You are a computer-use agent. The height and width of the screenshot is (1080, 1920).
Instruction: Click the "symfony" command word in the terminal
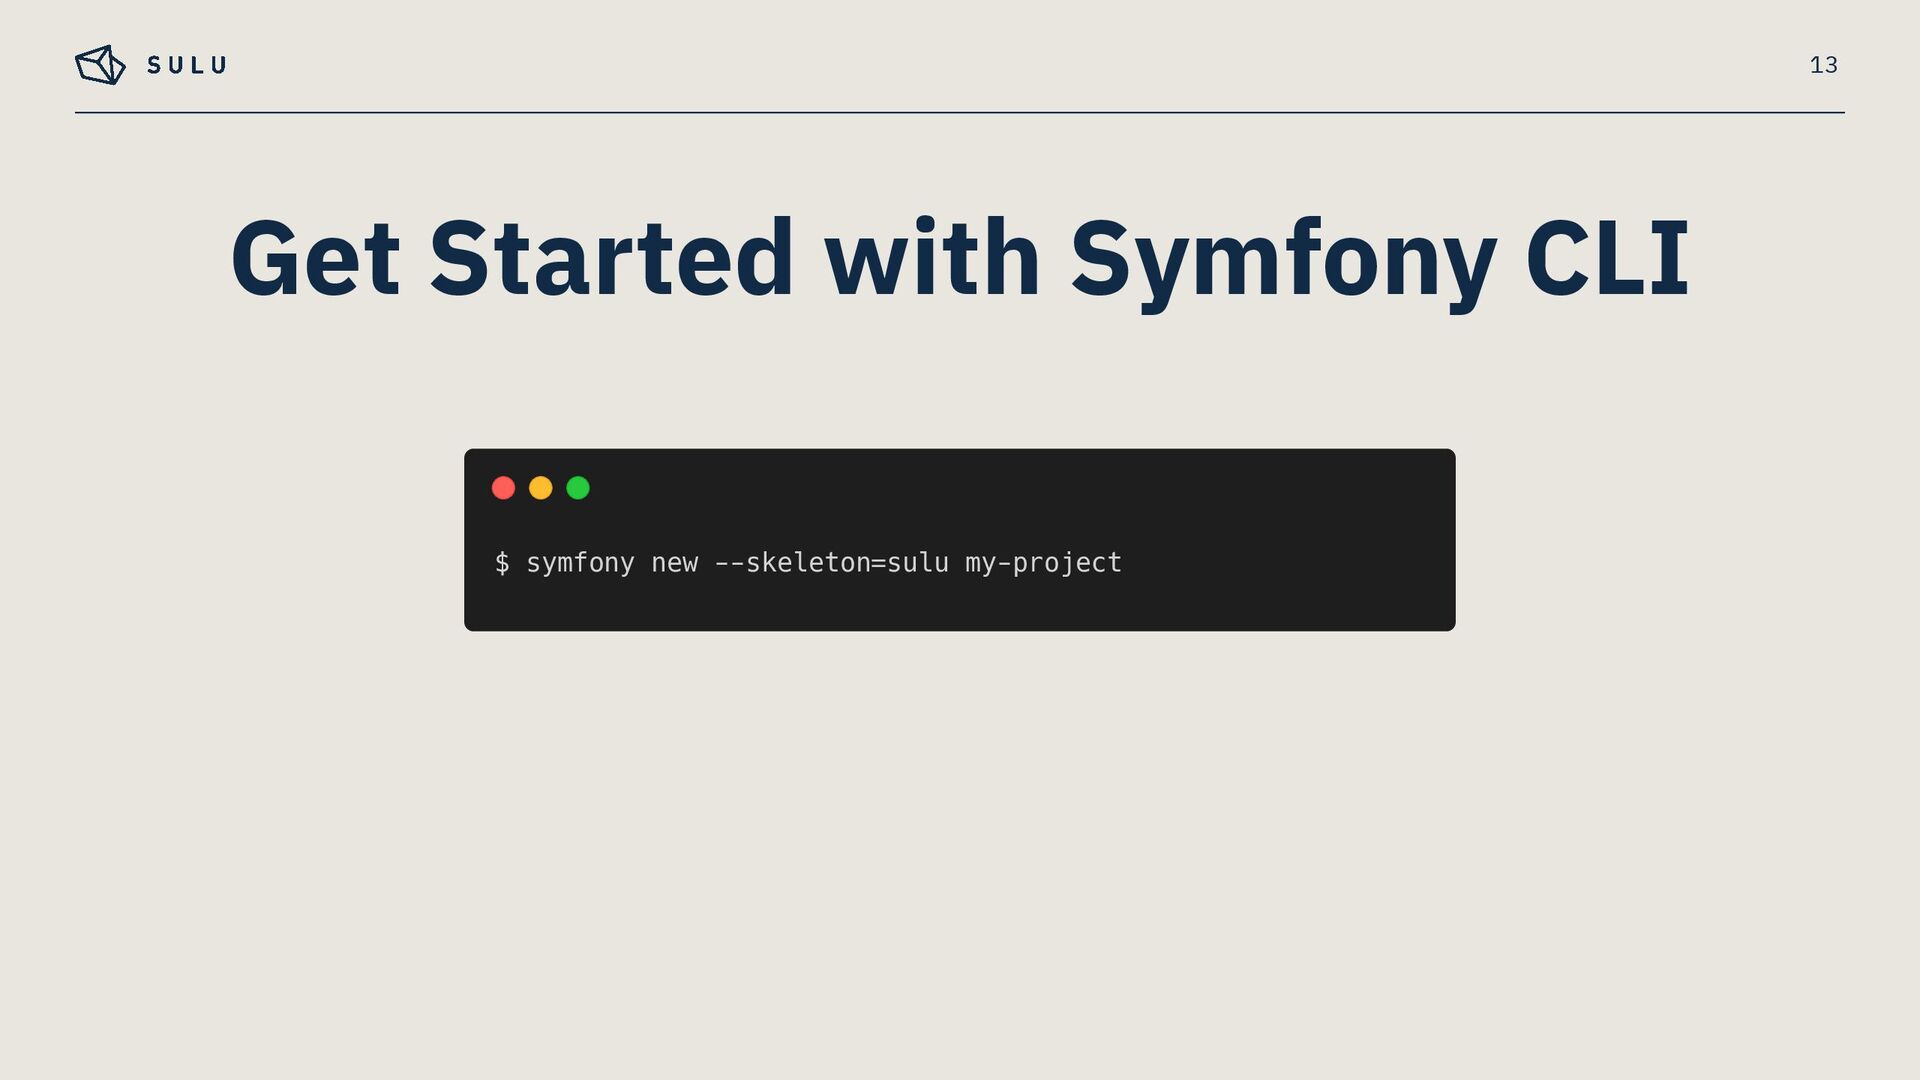(x=580, y=563)
